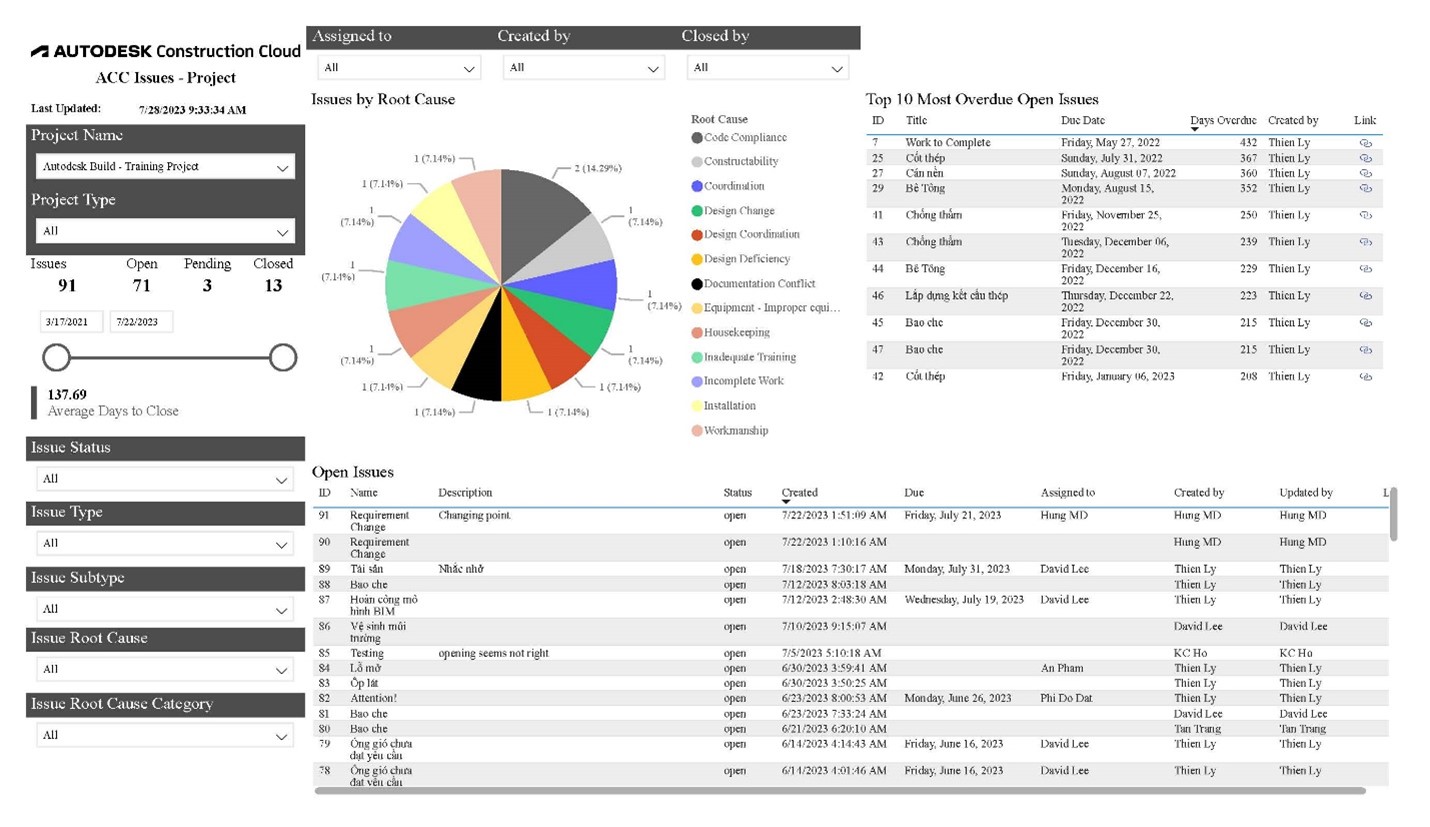Click the link icon for overdue issue 43
Screen dimensions: 1430x827
click(x=1365, y=242)
